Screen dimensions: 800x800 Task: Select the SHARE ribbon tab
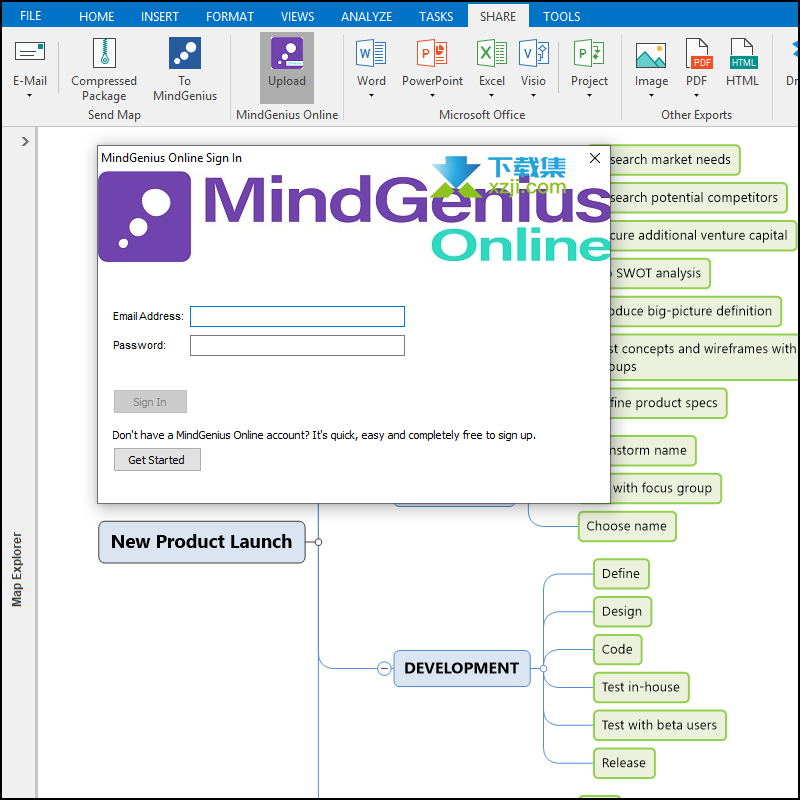pos(498,16)
